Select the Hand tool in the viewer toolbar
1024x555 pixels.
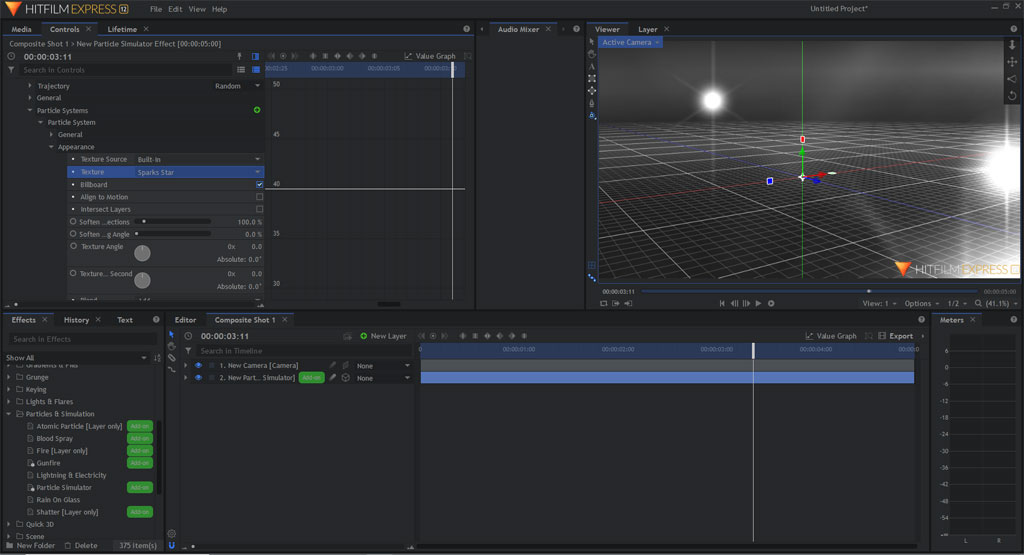point(592,54)
